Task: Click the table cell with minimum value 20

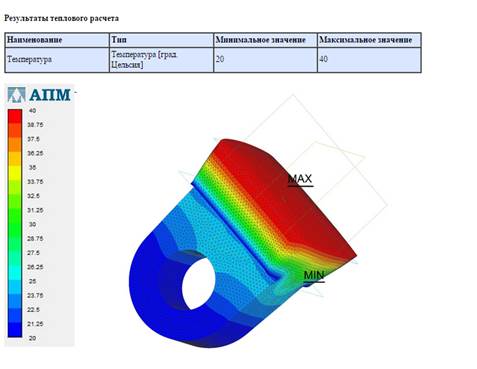Action: coord(265,60)
